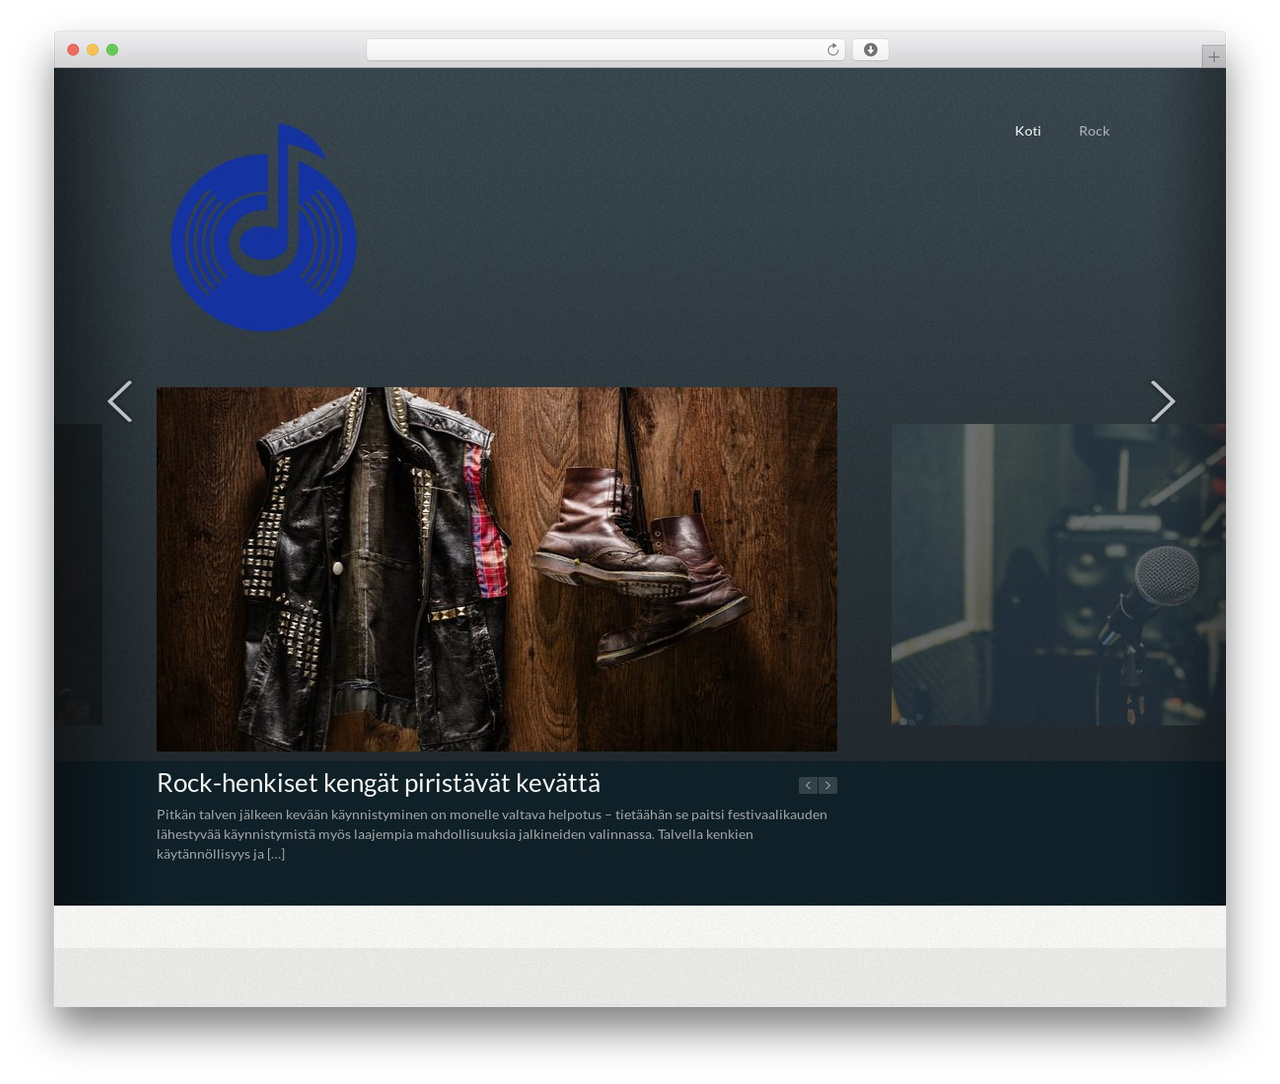Image resolution: width=1280 pixels, height=1084 pixels.
Task: Reload the page with the browser refresh icon
Action: pyautogui.click(x=832, y=50)
